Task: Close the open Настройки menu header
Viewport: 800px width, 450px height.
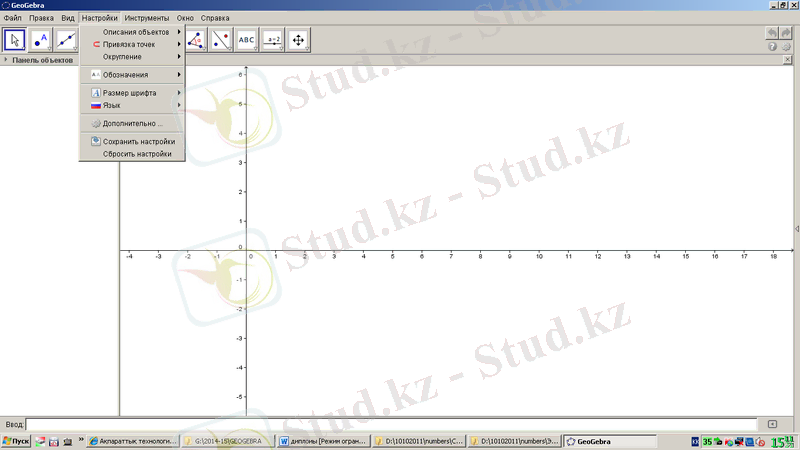Action: coord(99,18)
